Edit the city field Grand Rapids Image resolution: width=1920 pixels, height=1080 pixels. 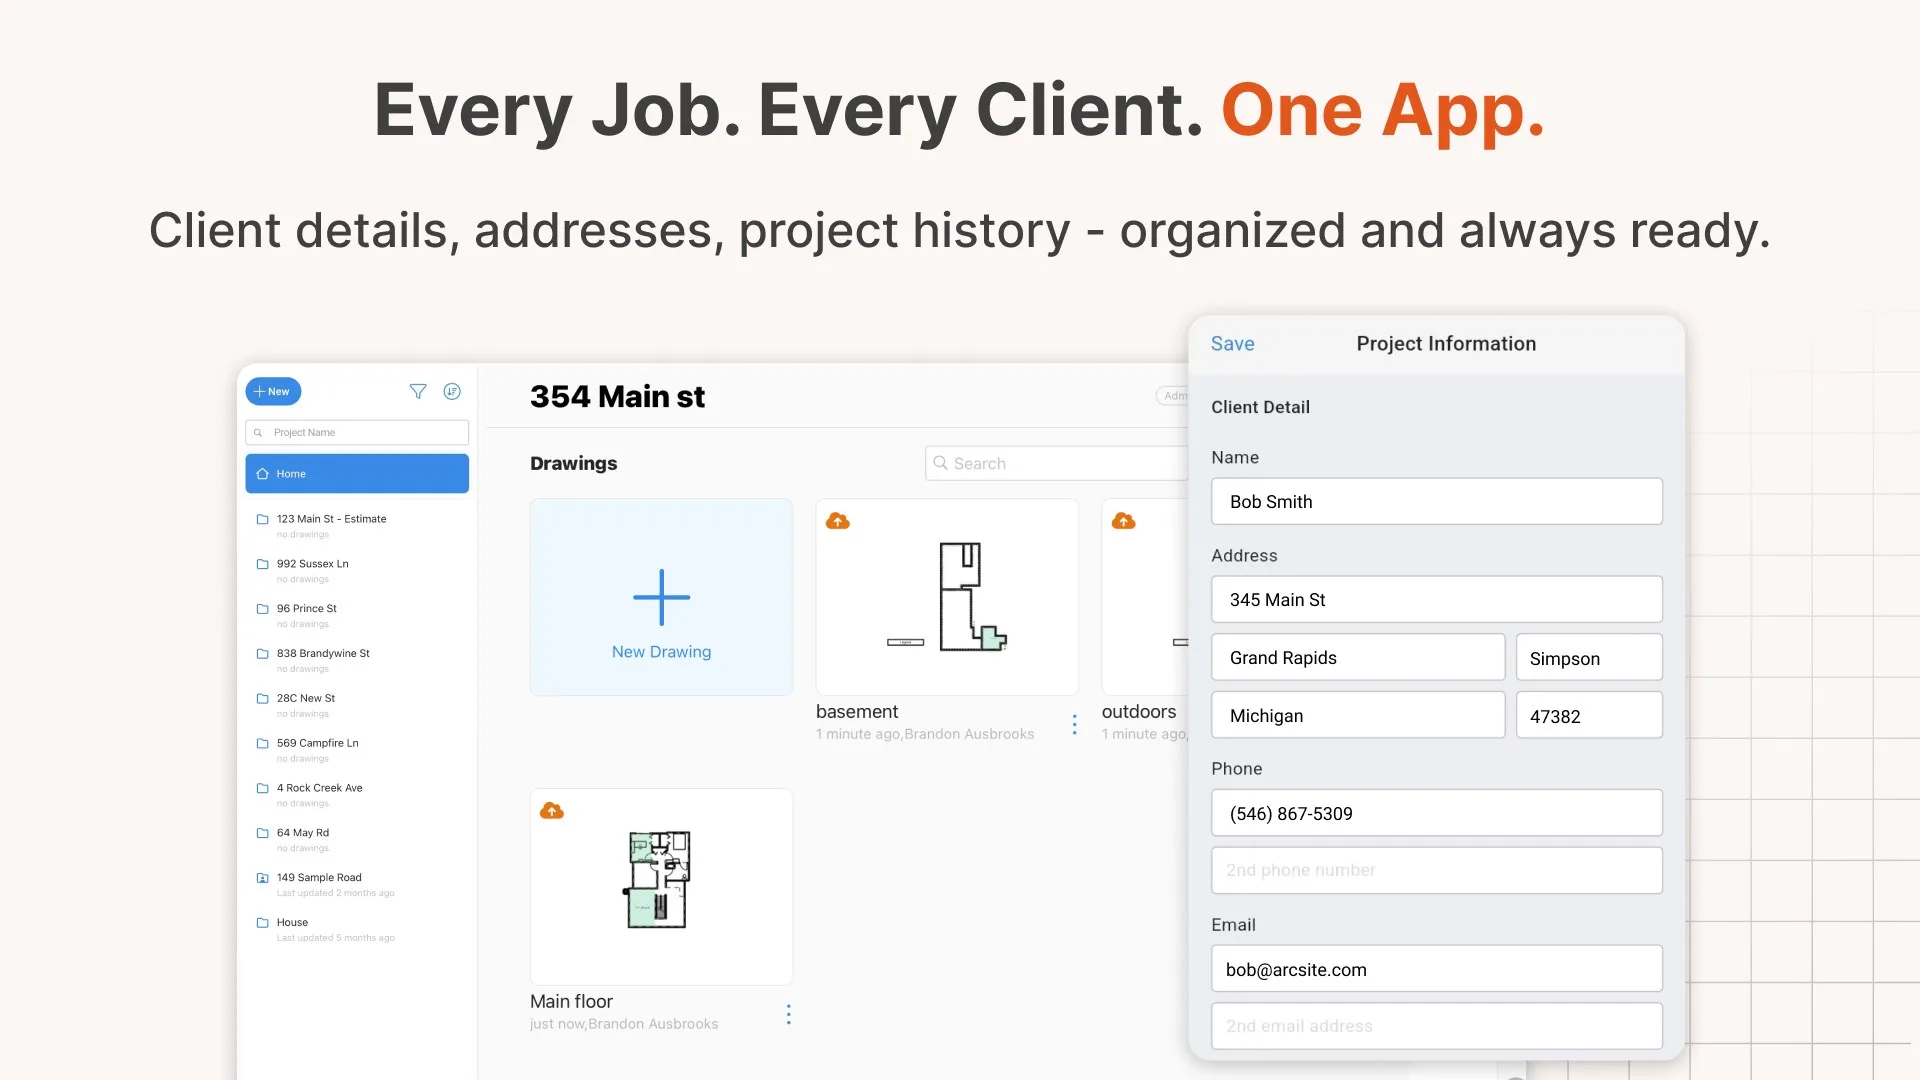point(1358,658)
